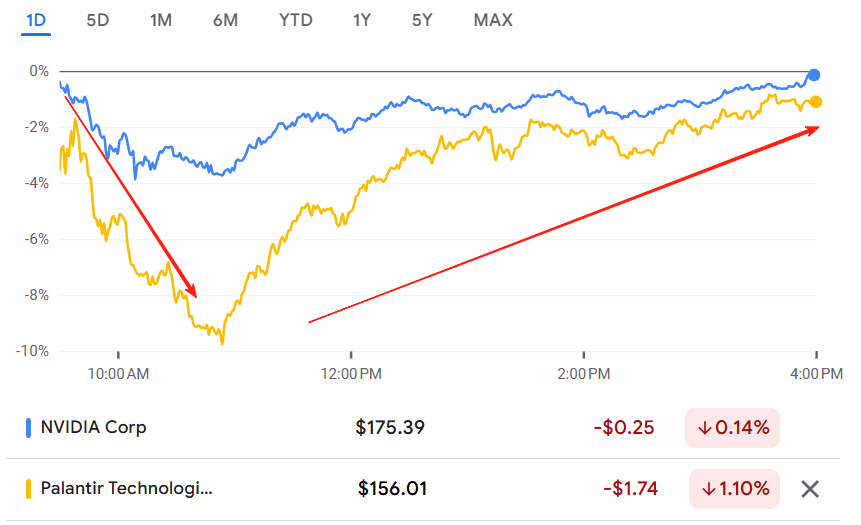861x525 pixels.
Task: Click the Palantir yellow color marker
Action: tap(29, 489)
